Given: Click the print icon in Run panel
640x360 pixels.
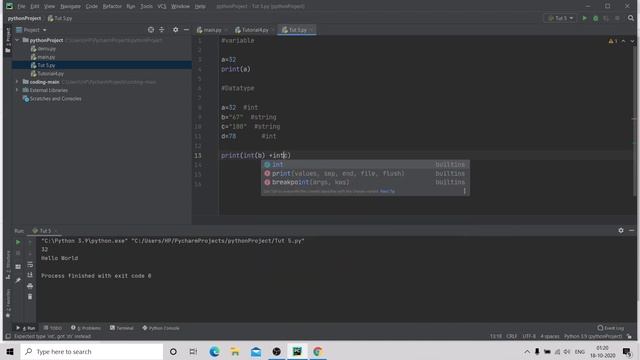Looking at the screenshot, I should (x=30, y=286).
